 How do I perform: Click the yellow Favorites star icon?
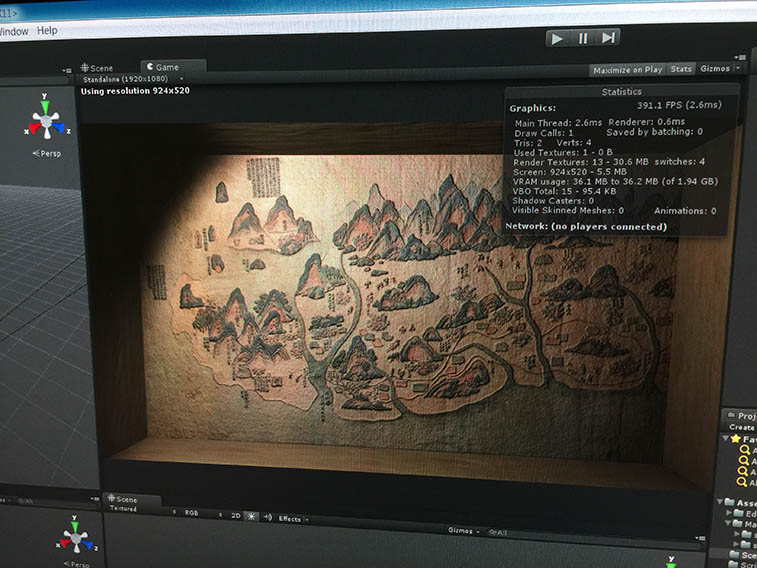(x=735, y=439)
